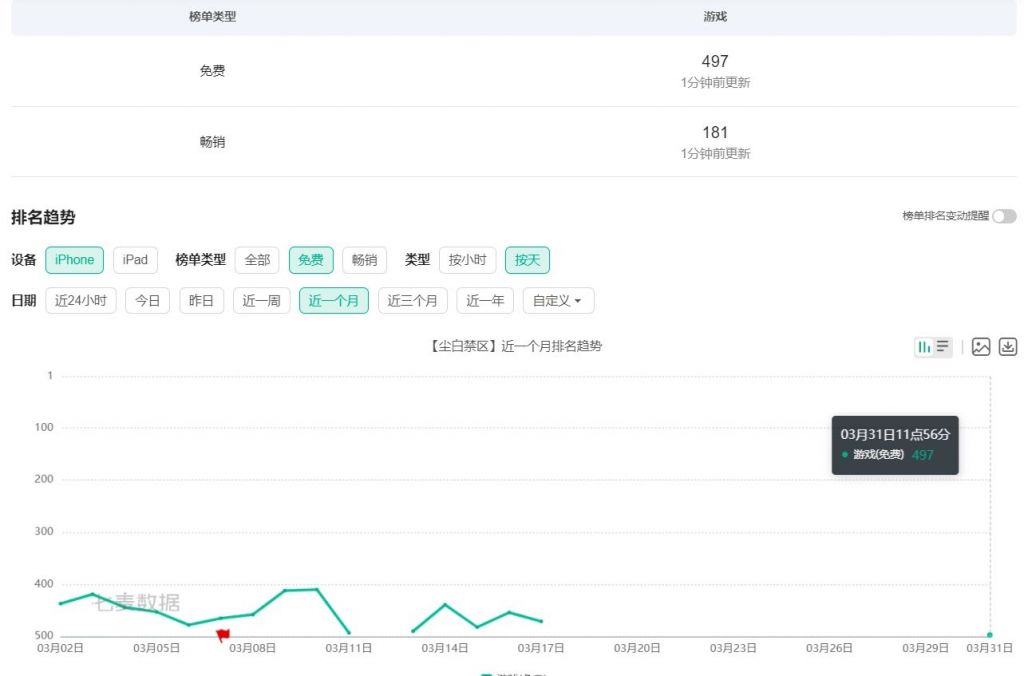The image size is (1024, 676).
Task: Choose the 近一年 date range
Action: [484, 299]
